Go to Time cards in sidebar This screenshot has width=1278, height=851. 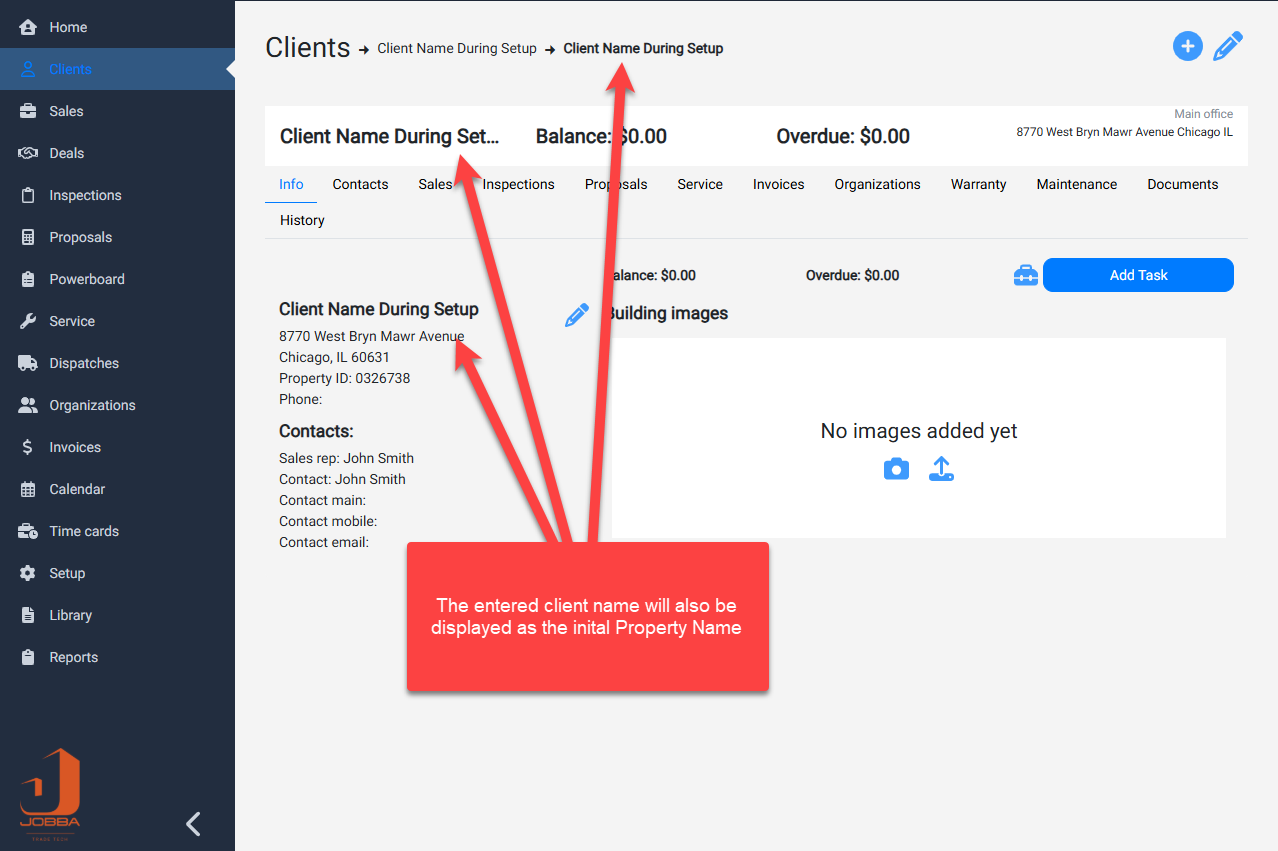(x=84, y=531)
